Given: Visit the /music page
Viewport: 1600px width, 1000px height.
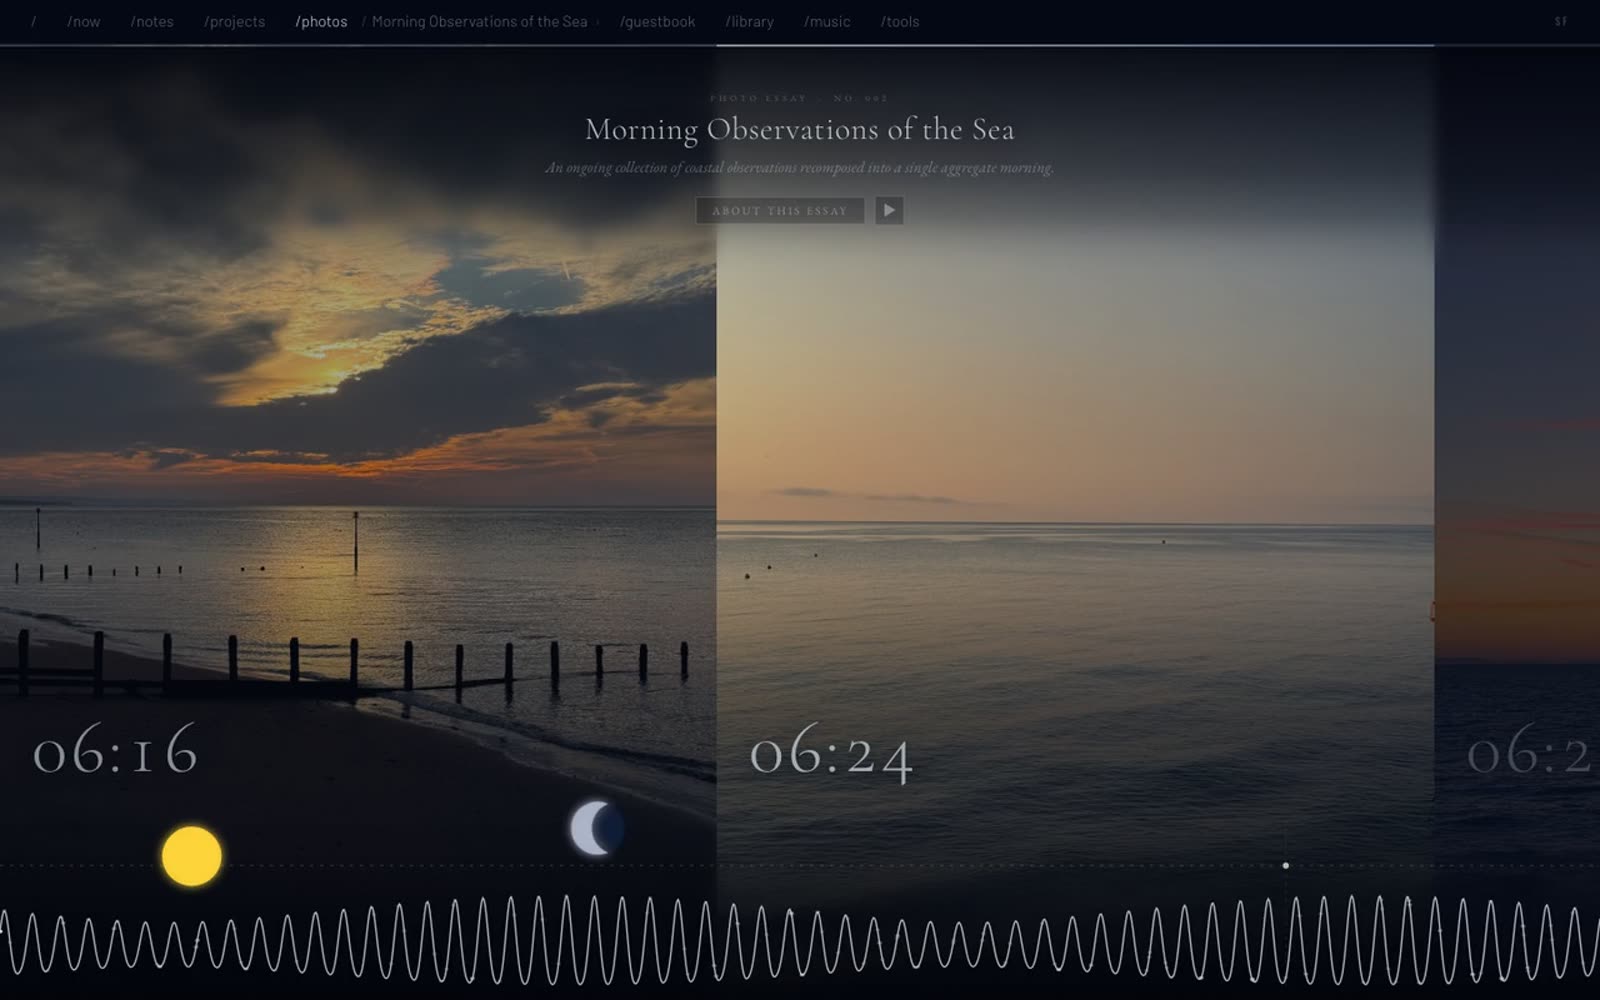Looking at the screenshot, I should [827, 21].
